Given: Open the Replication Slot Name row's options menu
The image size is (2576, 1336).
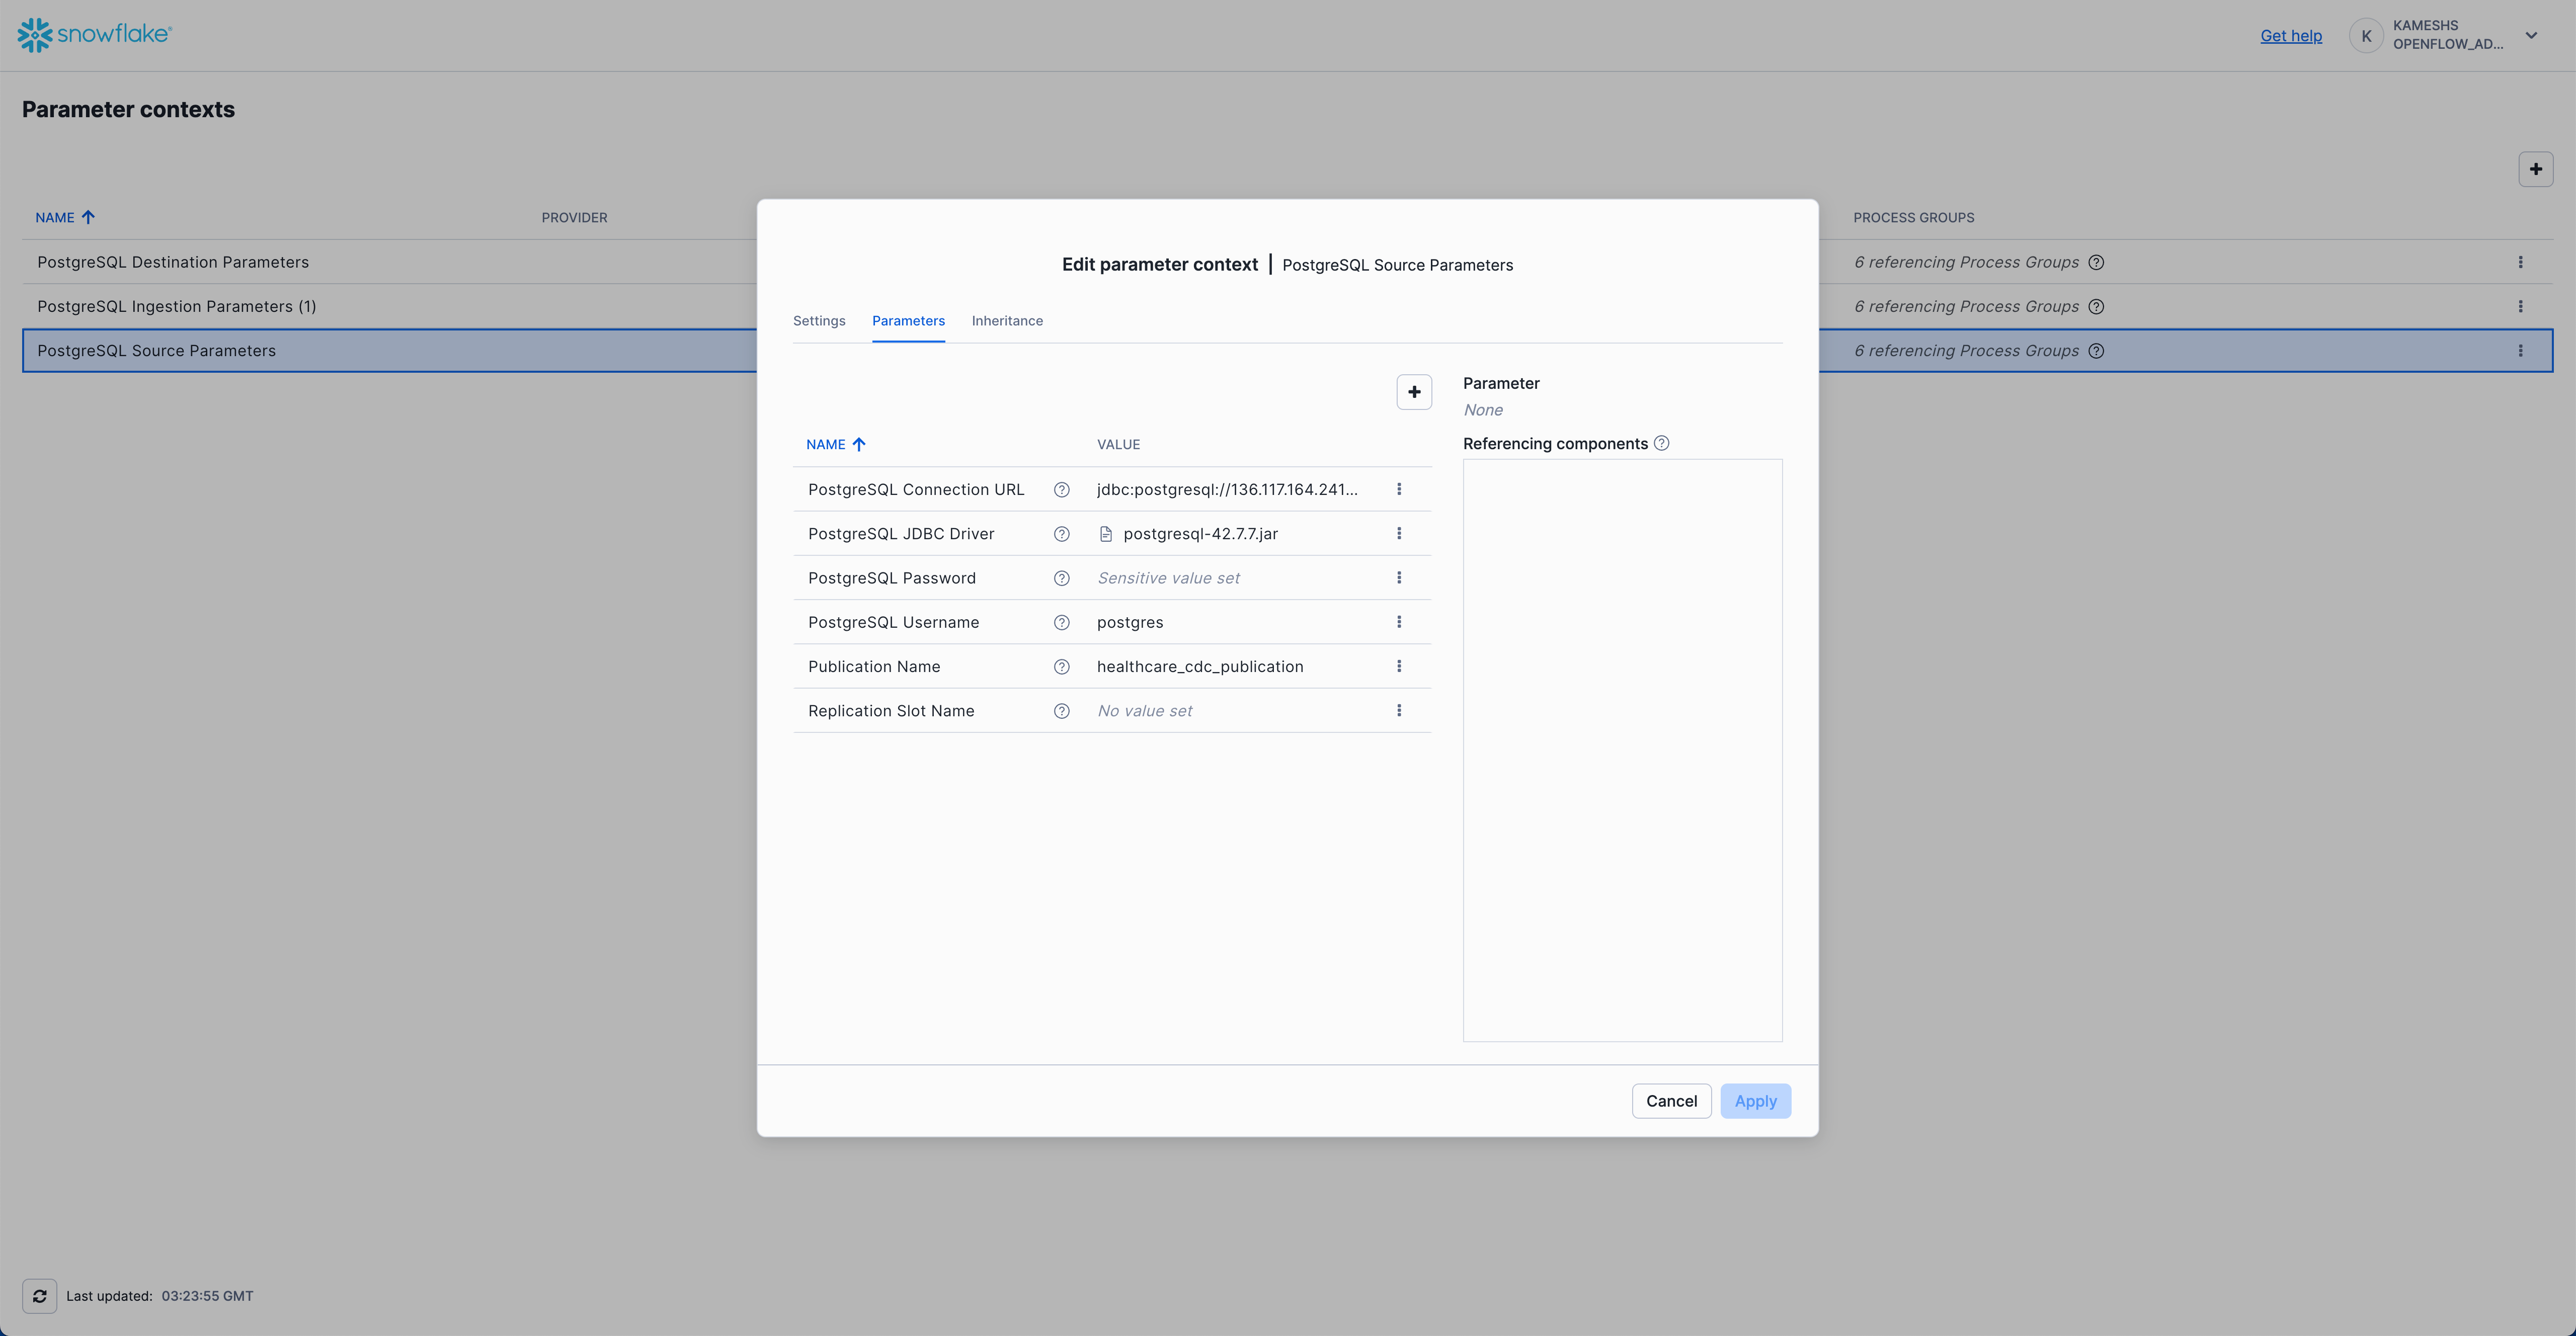Looking at the screenshot, I should [x=1398, y=711].
